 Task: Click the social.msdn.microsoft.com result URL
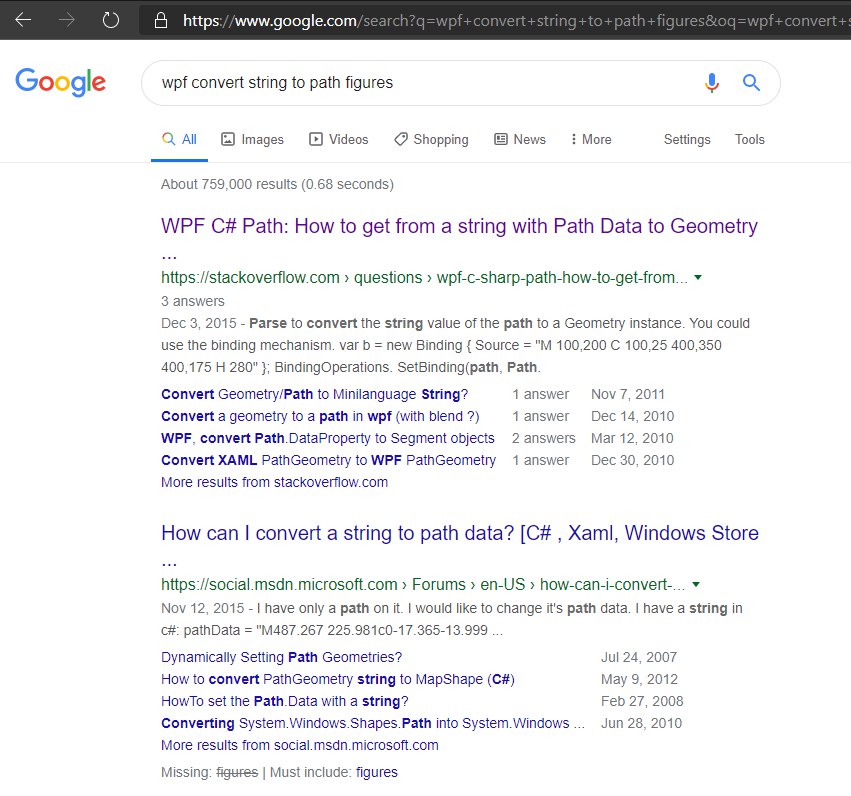pyautogui.click(x=423, y=584)
